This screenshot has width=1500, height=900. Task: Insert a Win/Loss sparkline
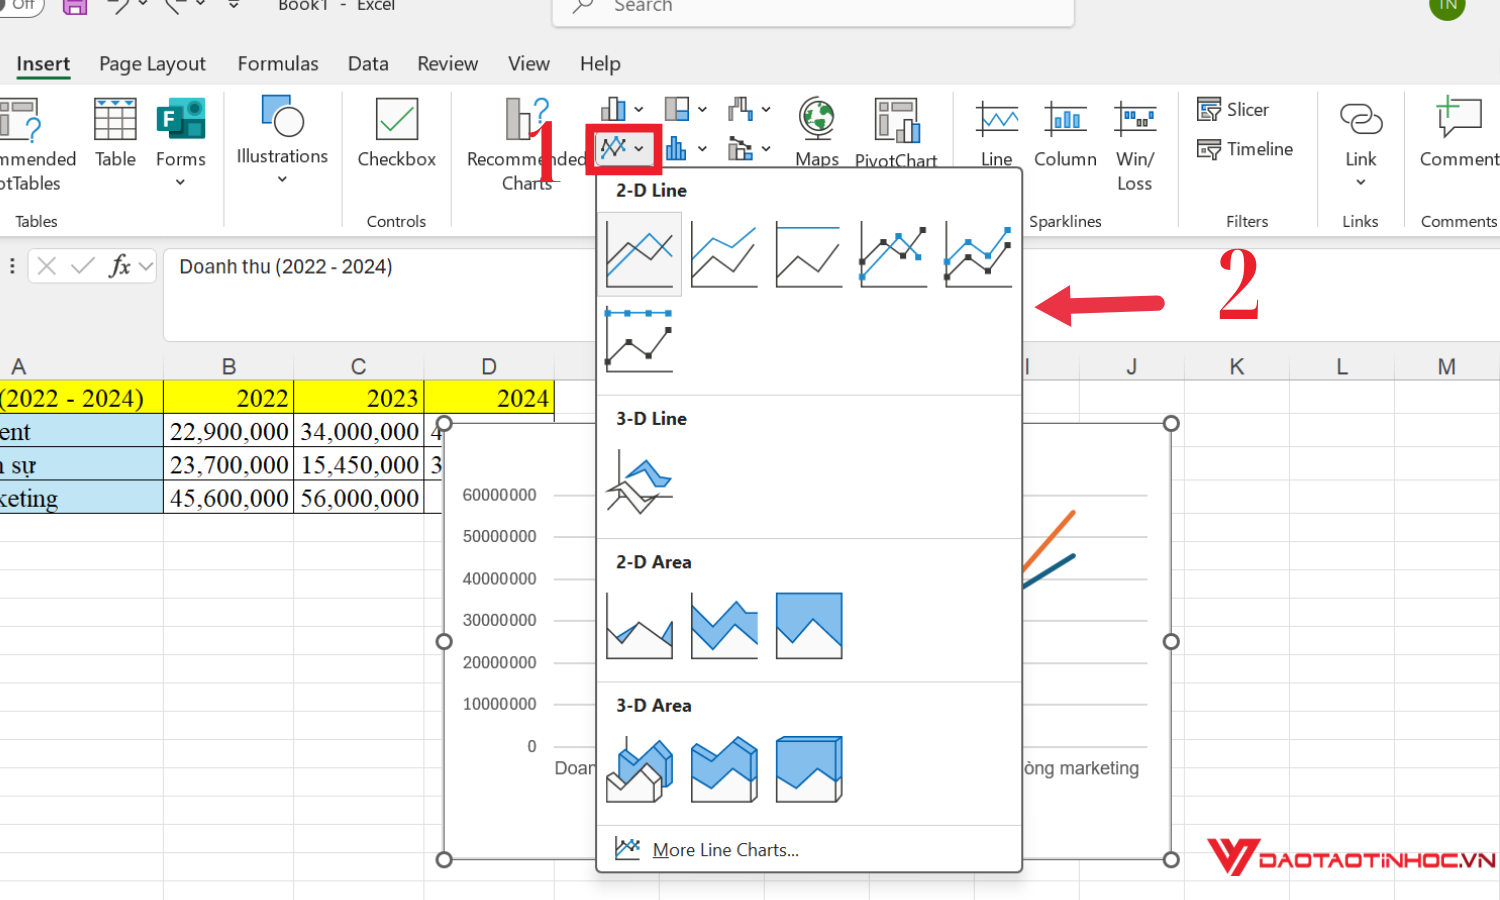[1135, 145]
